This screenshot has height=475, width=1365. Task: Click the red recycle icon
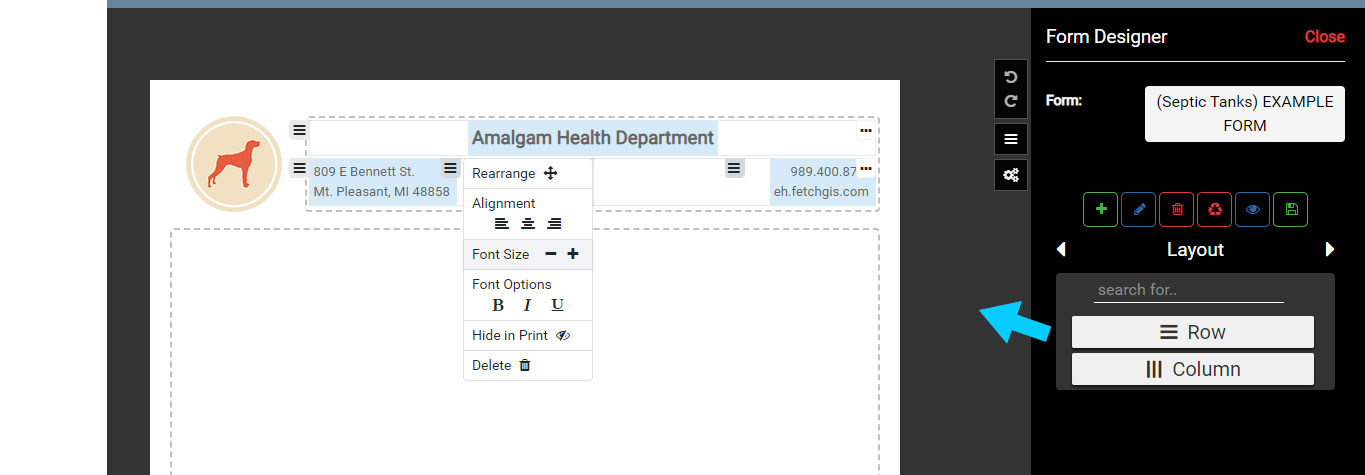(1214, 209)
